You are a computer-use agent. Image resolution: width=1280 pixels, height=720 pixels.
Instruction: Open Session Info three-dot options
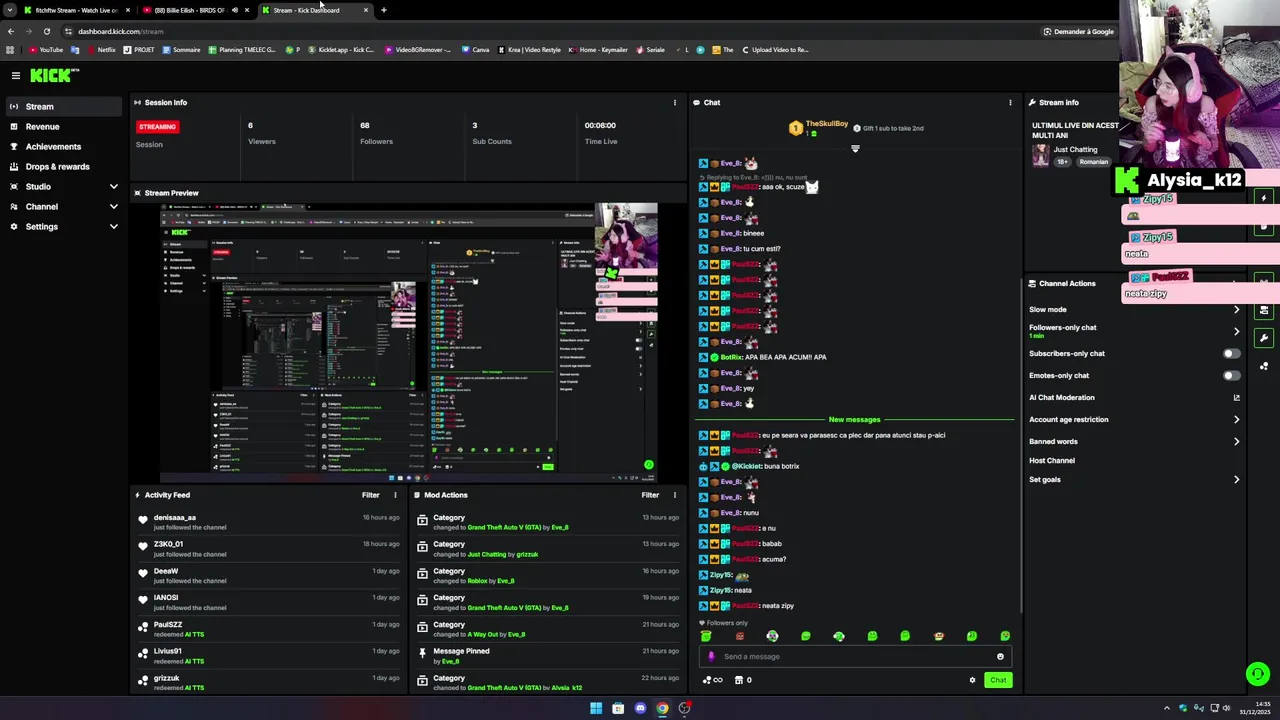coord(674,102)
